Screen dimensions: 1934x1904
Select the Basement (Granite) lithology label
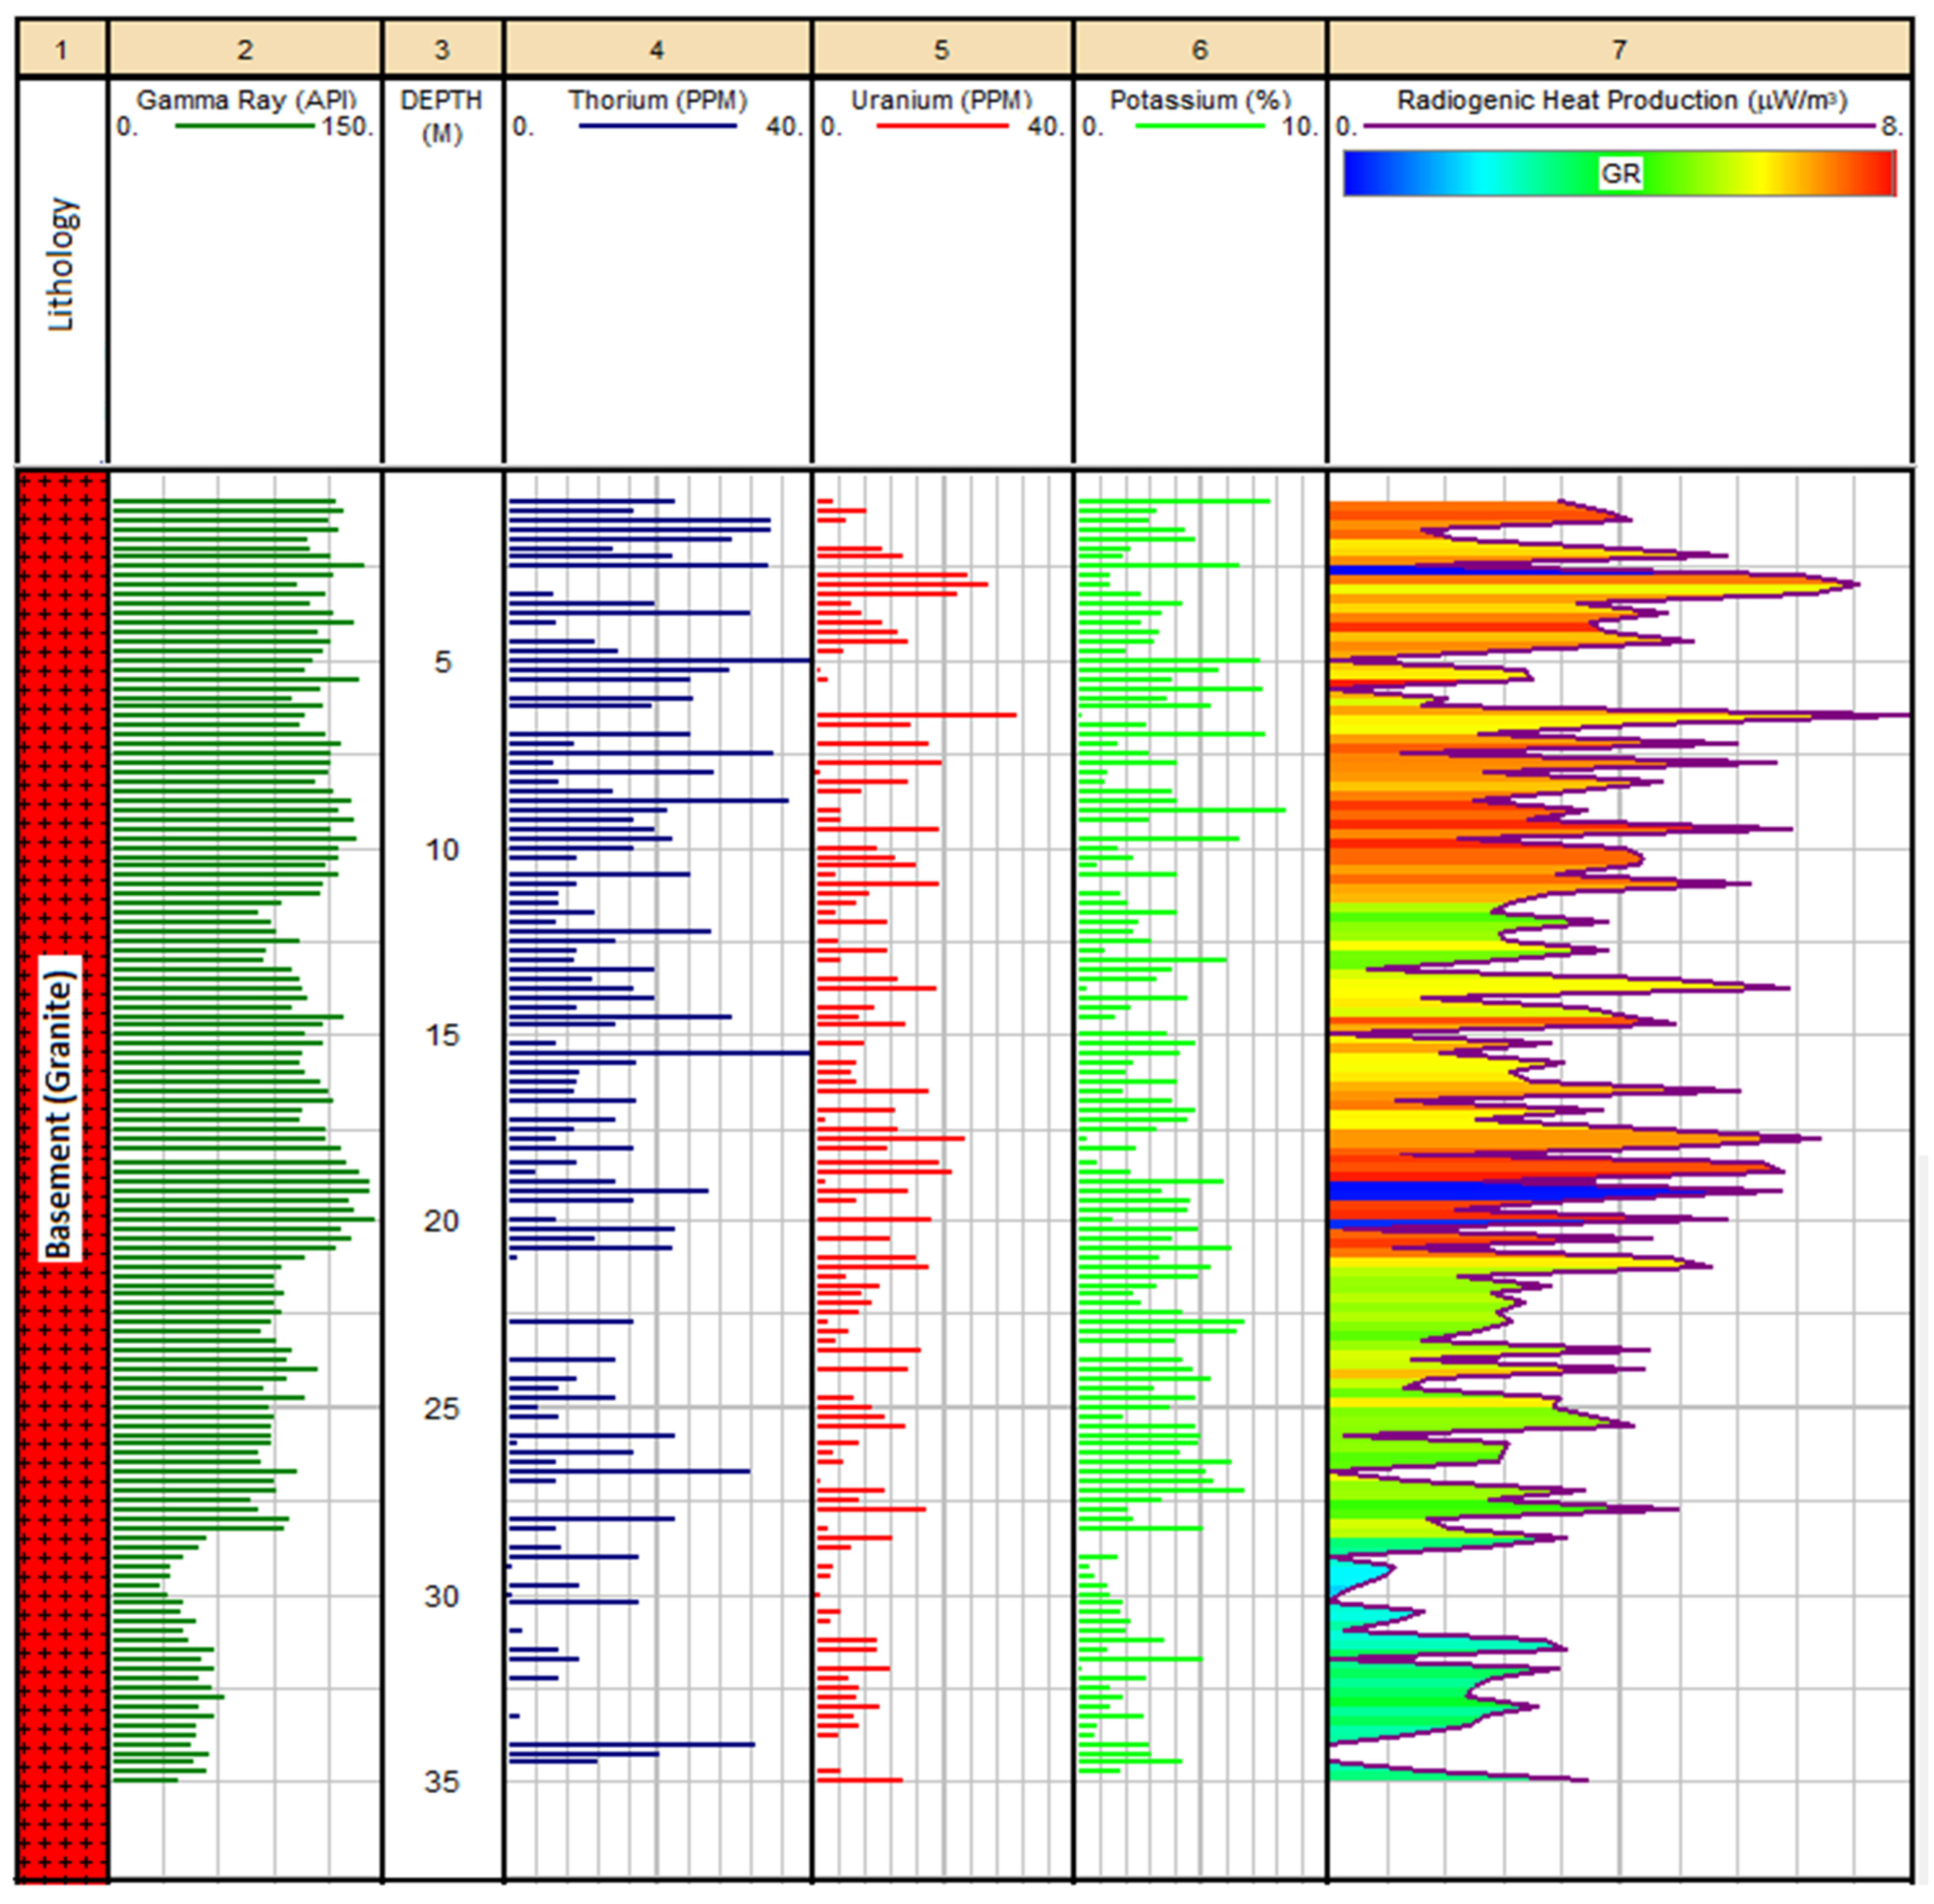59,1108
